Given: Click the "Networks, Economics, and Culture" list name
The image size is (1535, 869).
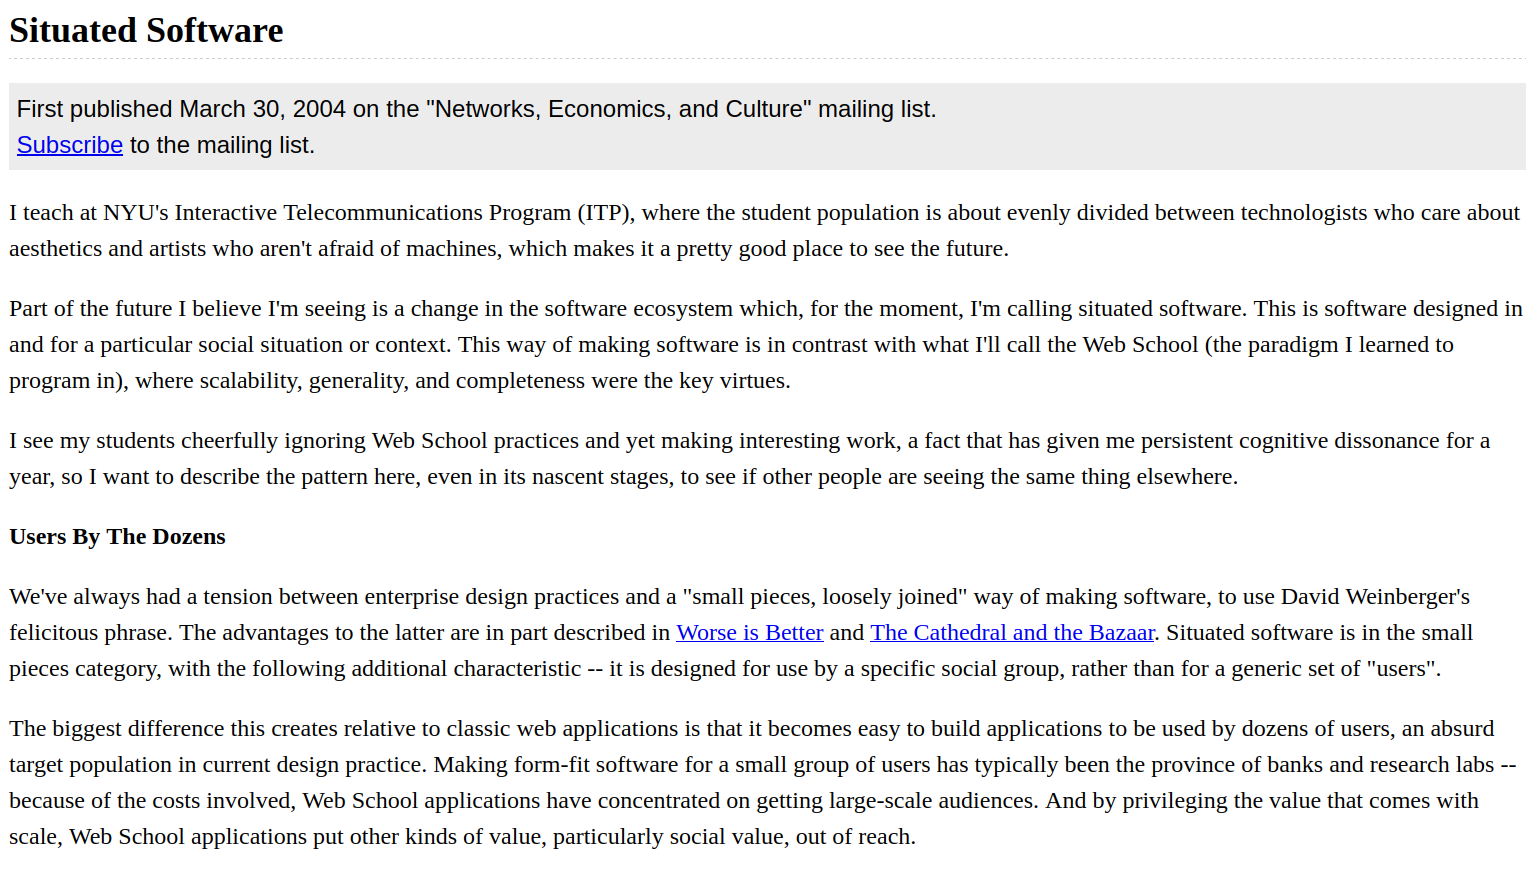Looking at the screenshot, I should pyautogui.click(x=615, y=109).
